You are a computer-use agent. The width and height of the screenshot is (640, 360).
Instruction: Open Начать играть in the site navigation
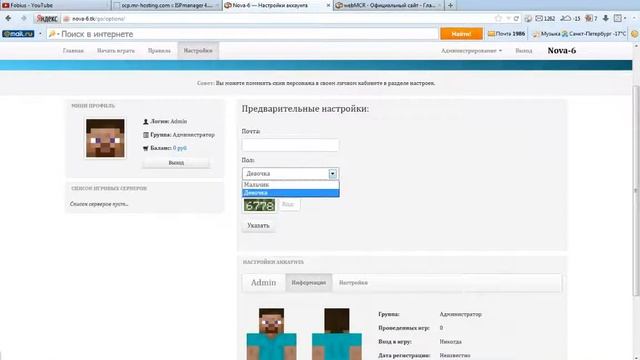116,51
